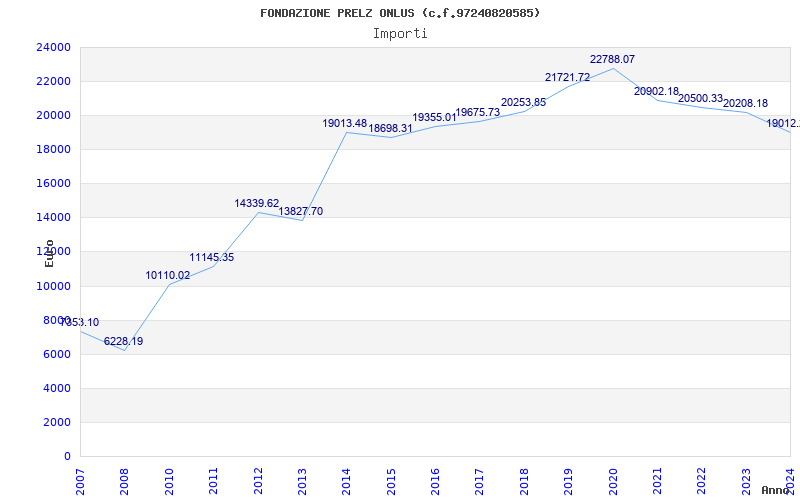Click y-axis value 6000
The height and width of the screenshot is (500, 800).
pos(56,355)
